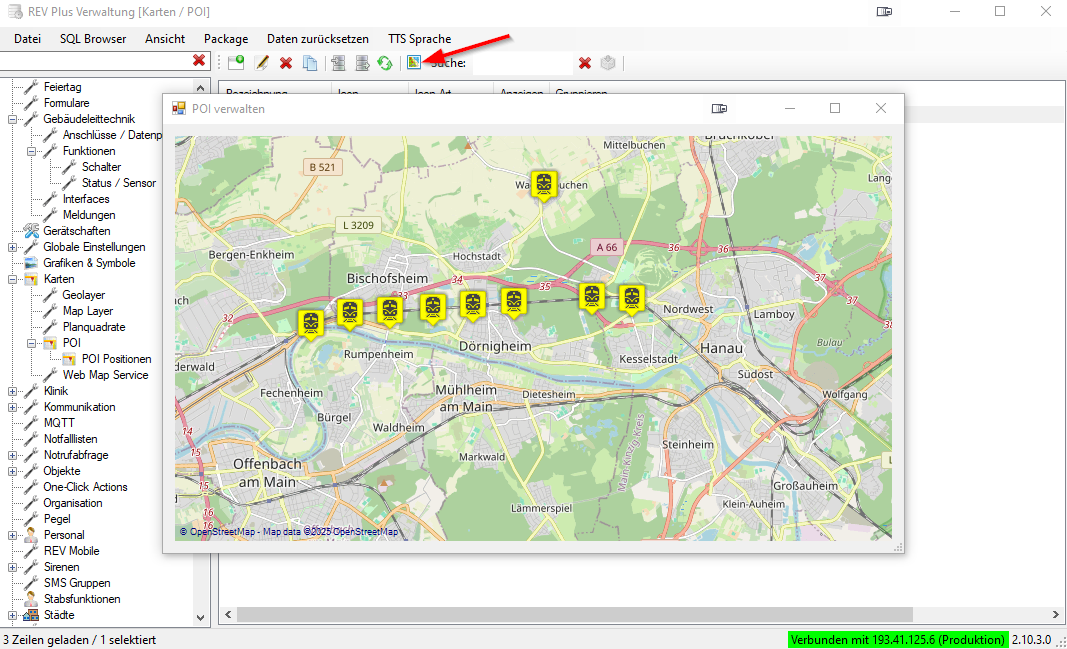
Task: Collapse the Karten tree node
Action: point(13,279)
